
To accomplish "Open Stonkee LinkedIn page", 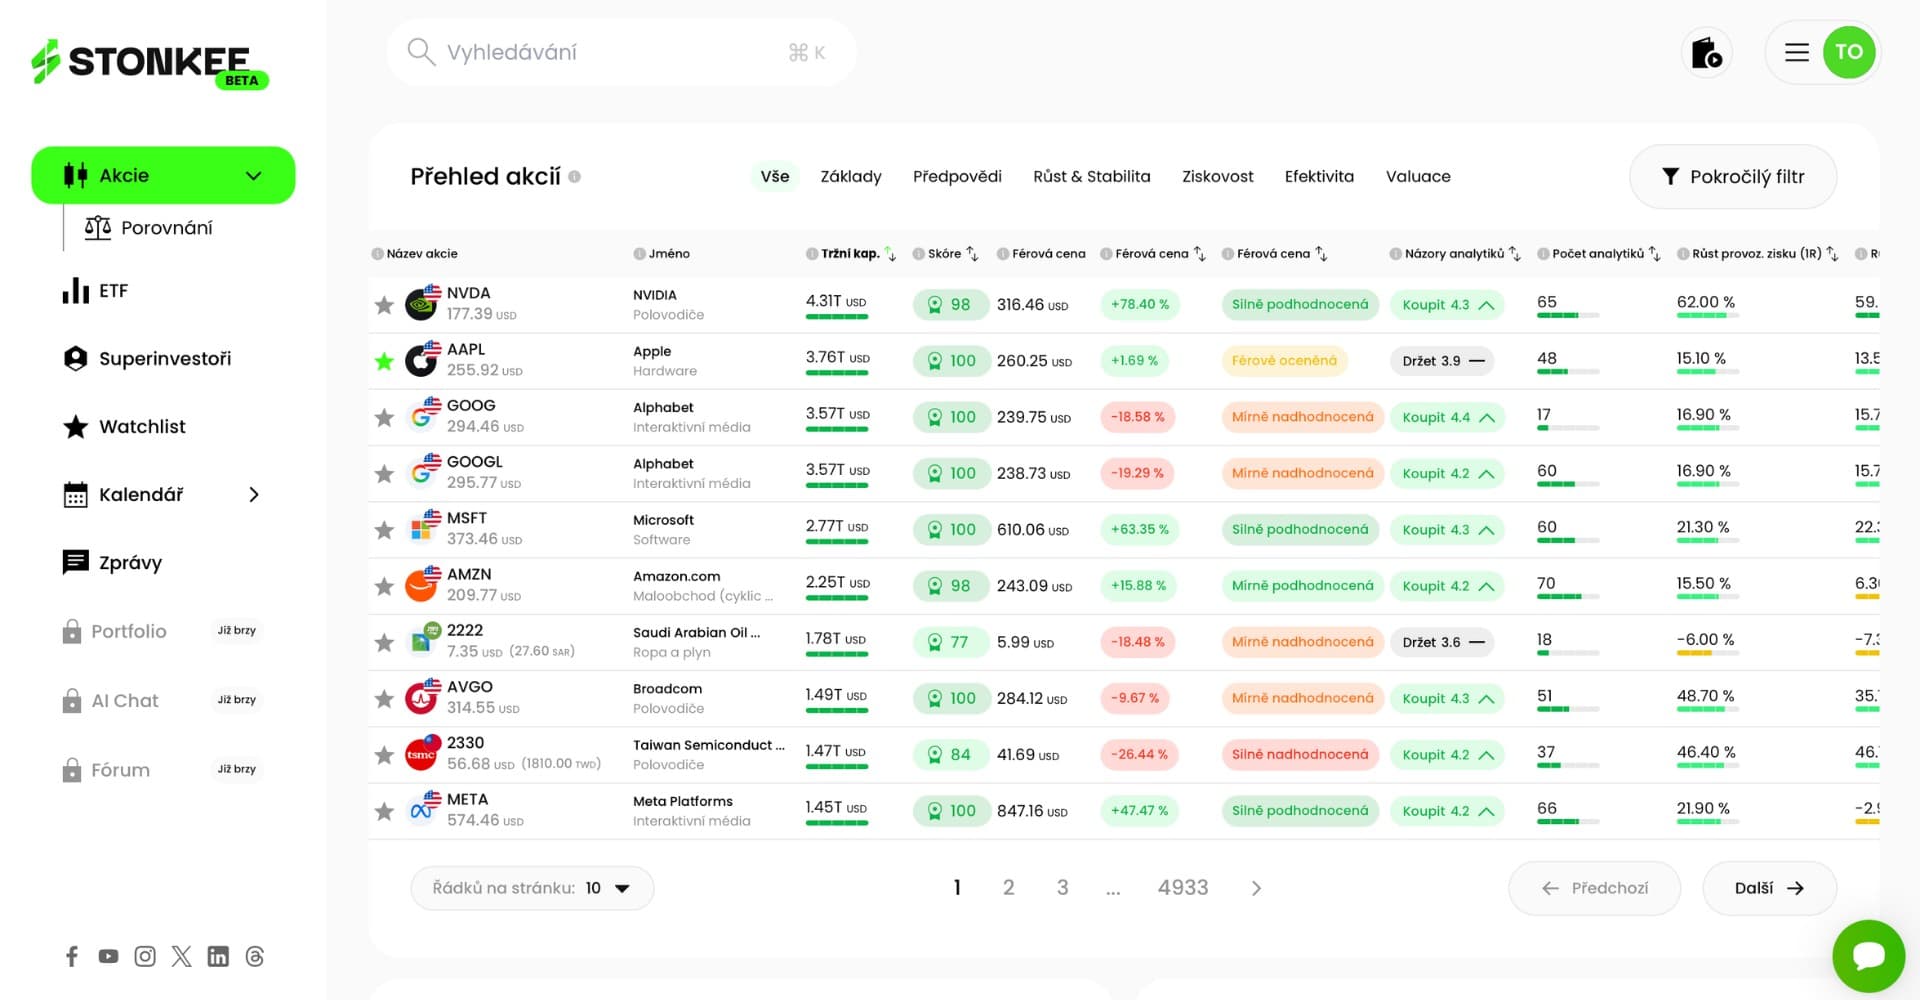I will [218, 957].
